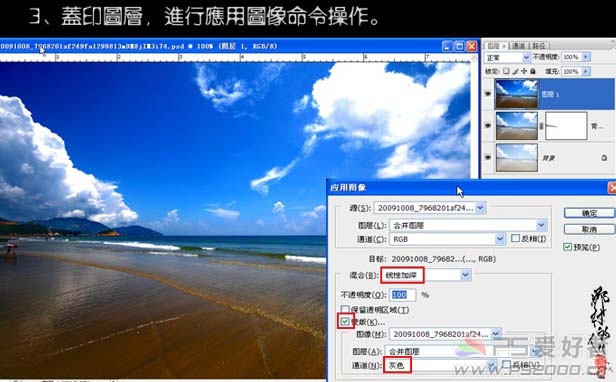Click the 不透明度(O) 100 input field

coord(402,295)
